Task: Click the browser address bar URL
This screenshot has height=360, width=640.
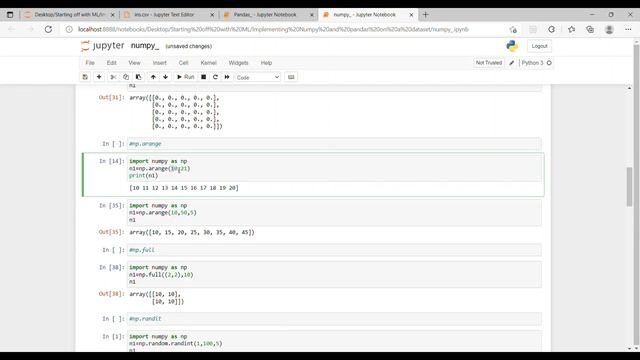Action: [273, 29]
